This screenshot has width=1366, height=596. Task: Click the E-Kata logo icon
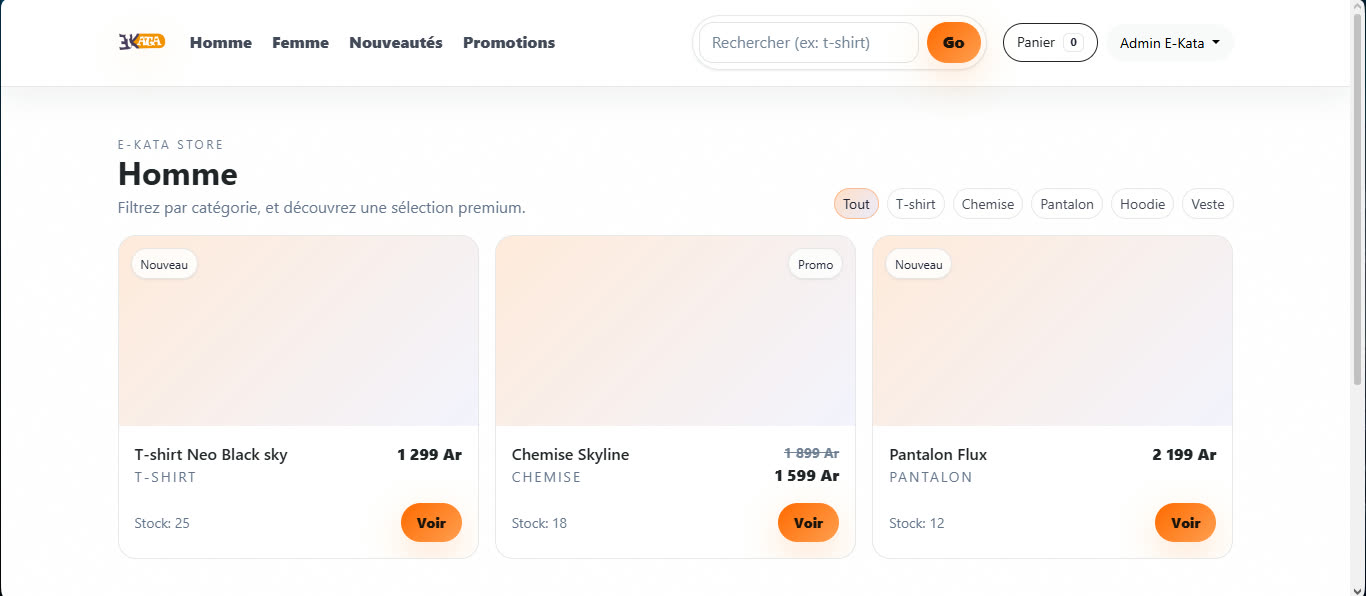[142, 42]
